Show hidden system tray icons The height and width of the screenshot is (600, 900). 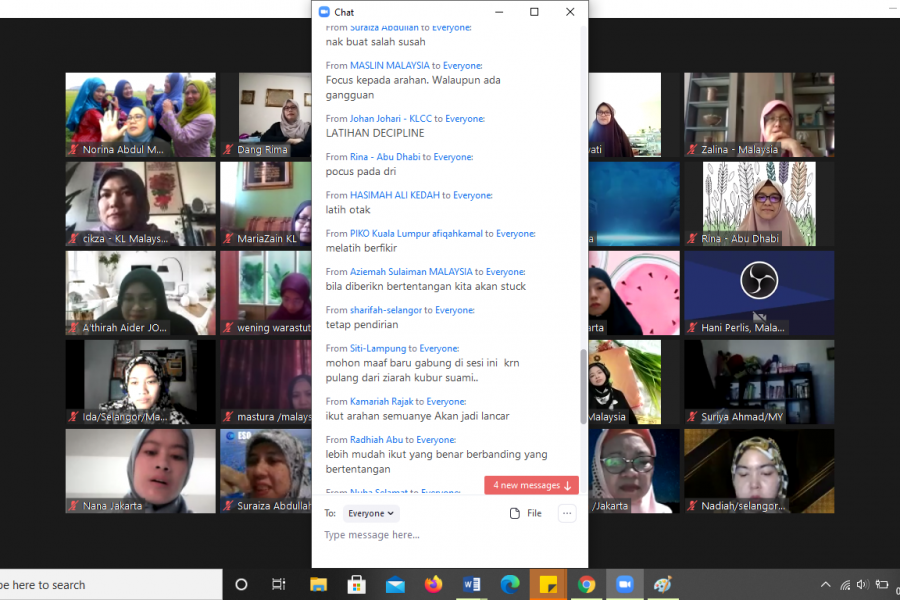[x=825, y=585]
